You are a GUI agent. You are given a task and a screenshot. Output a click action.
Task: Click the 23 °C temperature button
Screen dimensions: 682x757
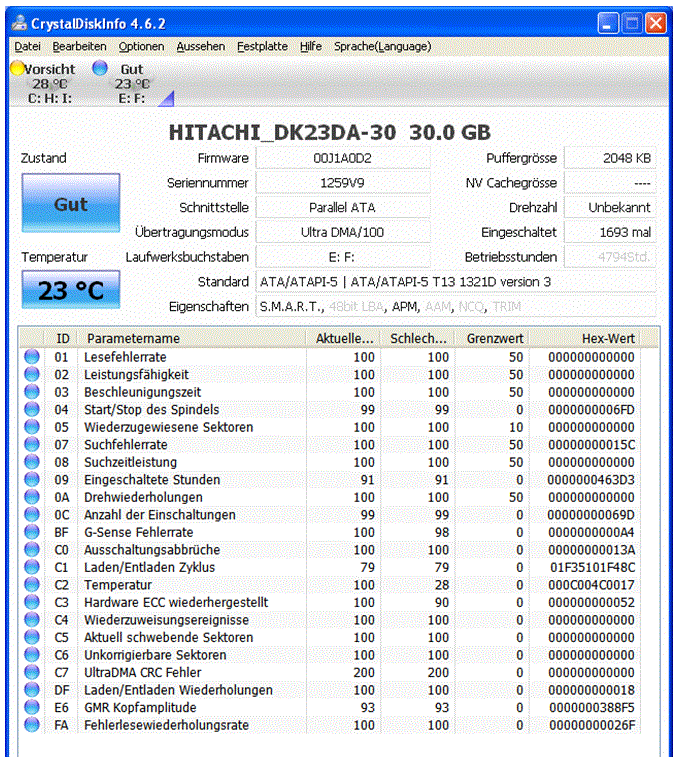pyautogui.click(x=70, y=290)
